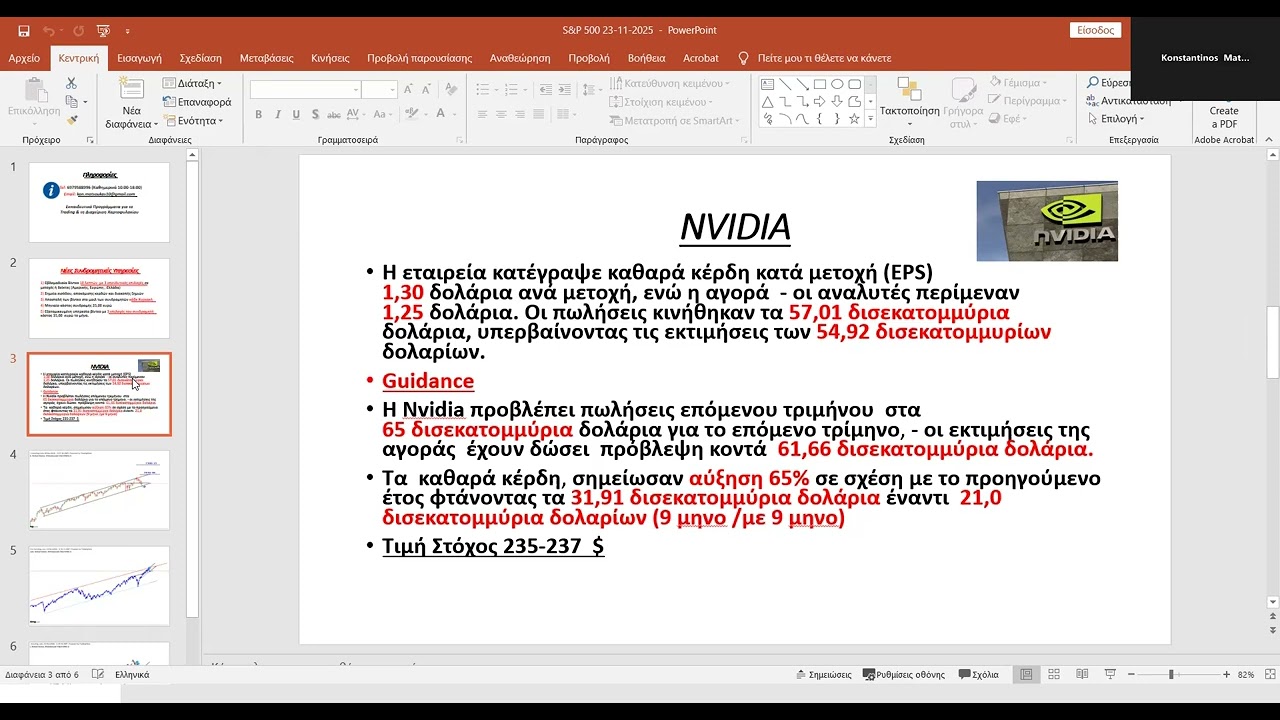The height and width of the screenshot is (720, 1280).
Task: Click the Είσοδος sign-in button
Action: 1095,31
